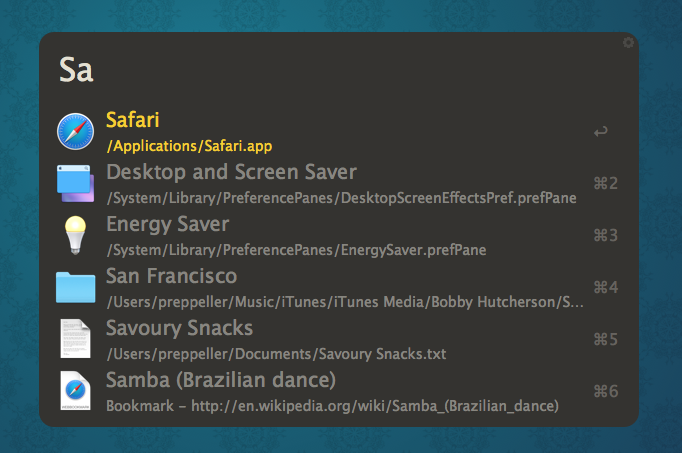The image size is (682, 453).
Task: Click the Savoury Snacks text document icon
Action: (75, 339)
